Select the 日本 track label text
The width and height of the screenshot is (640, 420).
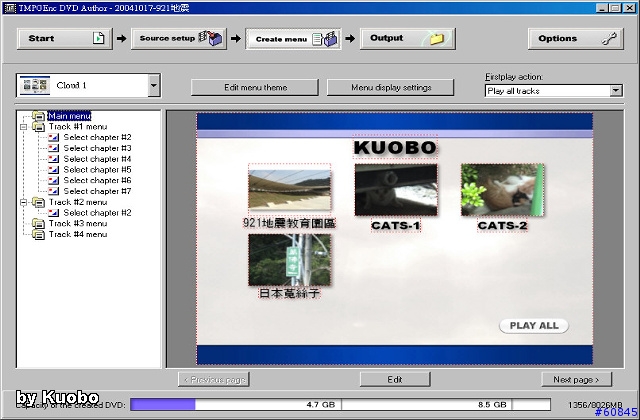click(x=289, y=293)
